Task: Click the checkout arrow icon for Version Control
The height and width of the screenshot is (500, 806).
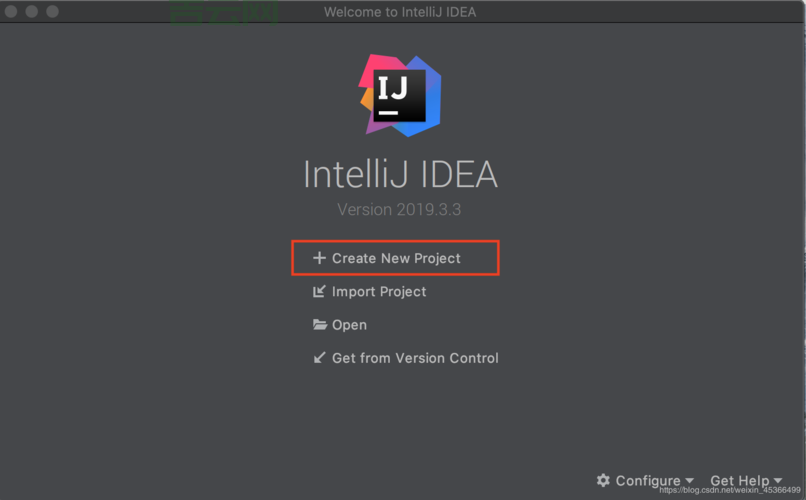Action: (319, 358)
